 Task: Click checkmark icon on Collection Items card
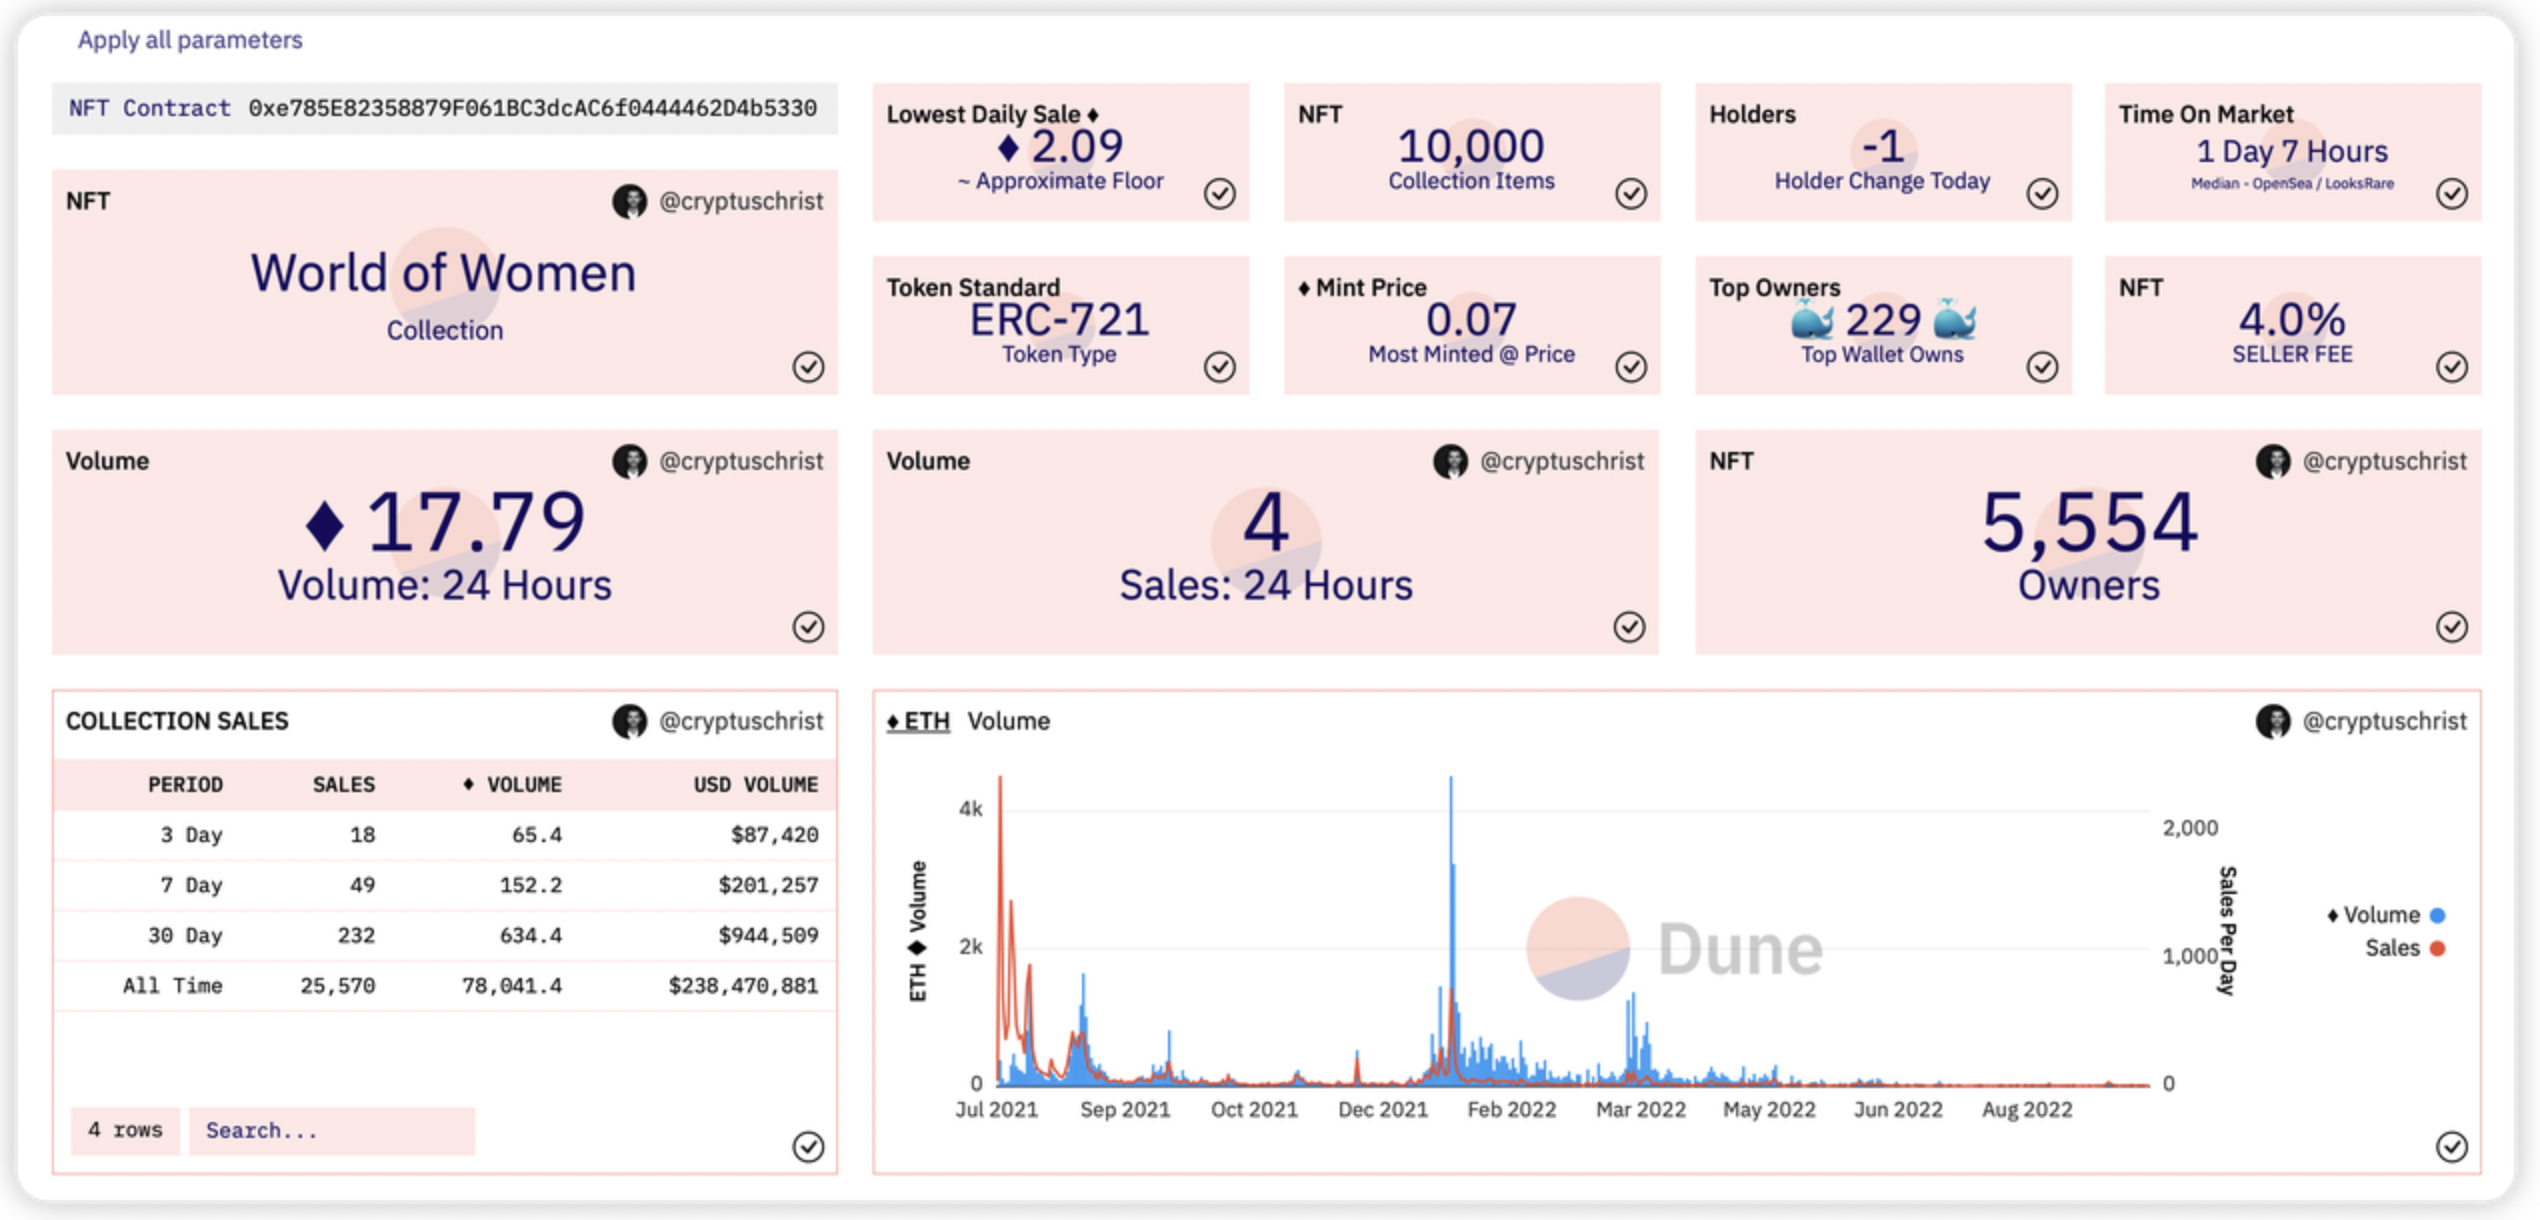pos(1631,193)
